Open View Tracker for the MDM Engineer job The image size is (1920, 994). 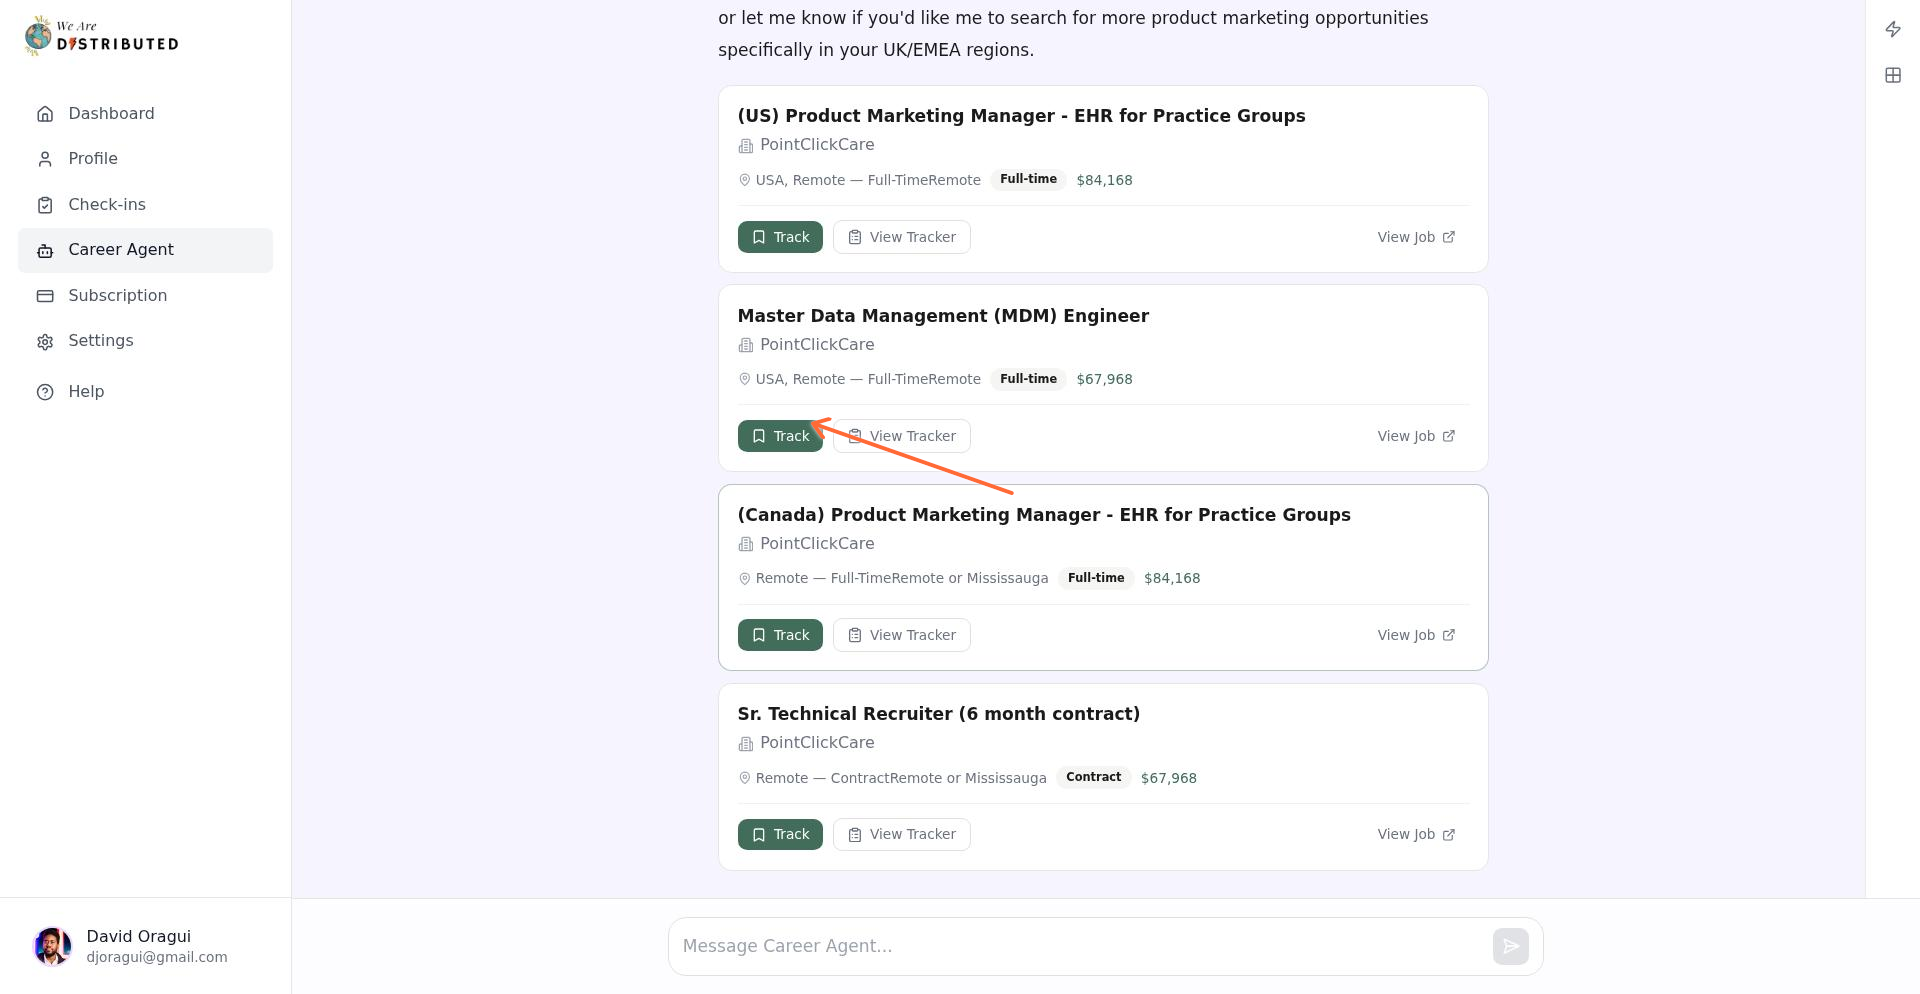pyautogui.click(x=901, y=436)
